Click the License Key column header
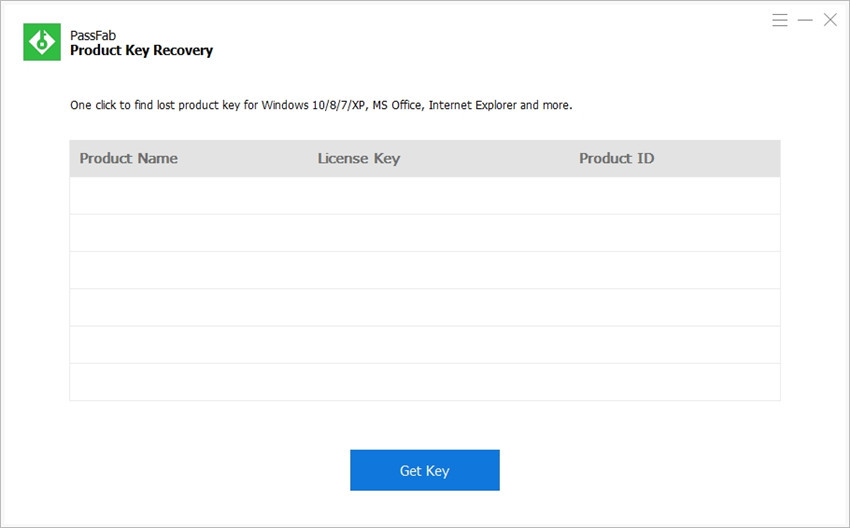The image size is (850, 528). 358,158
